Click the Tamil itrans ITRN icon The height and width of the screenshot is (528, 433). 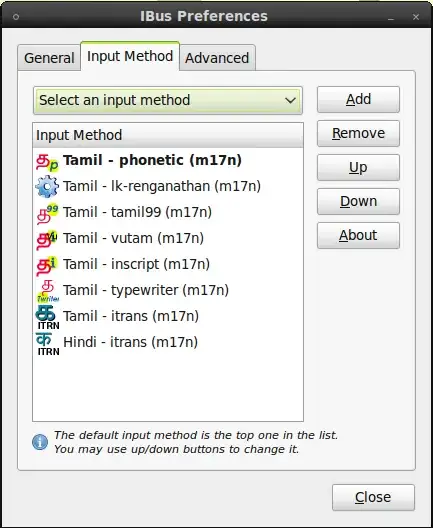click(48, 317)
